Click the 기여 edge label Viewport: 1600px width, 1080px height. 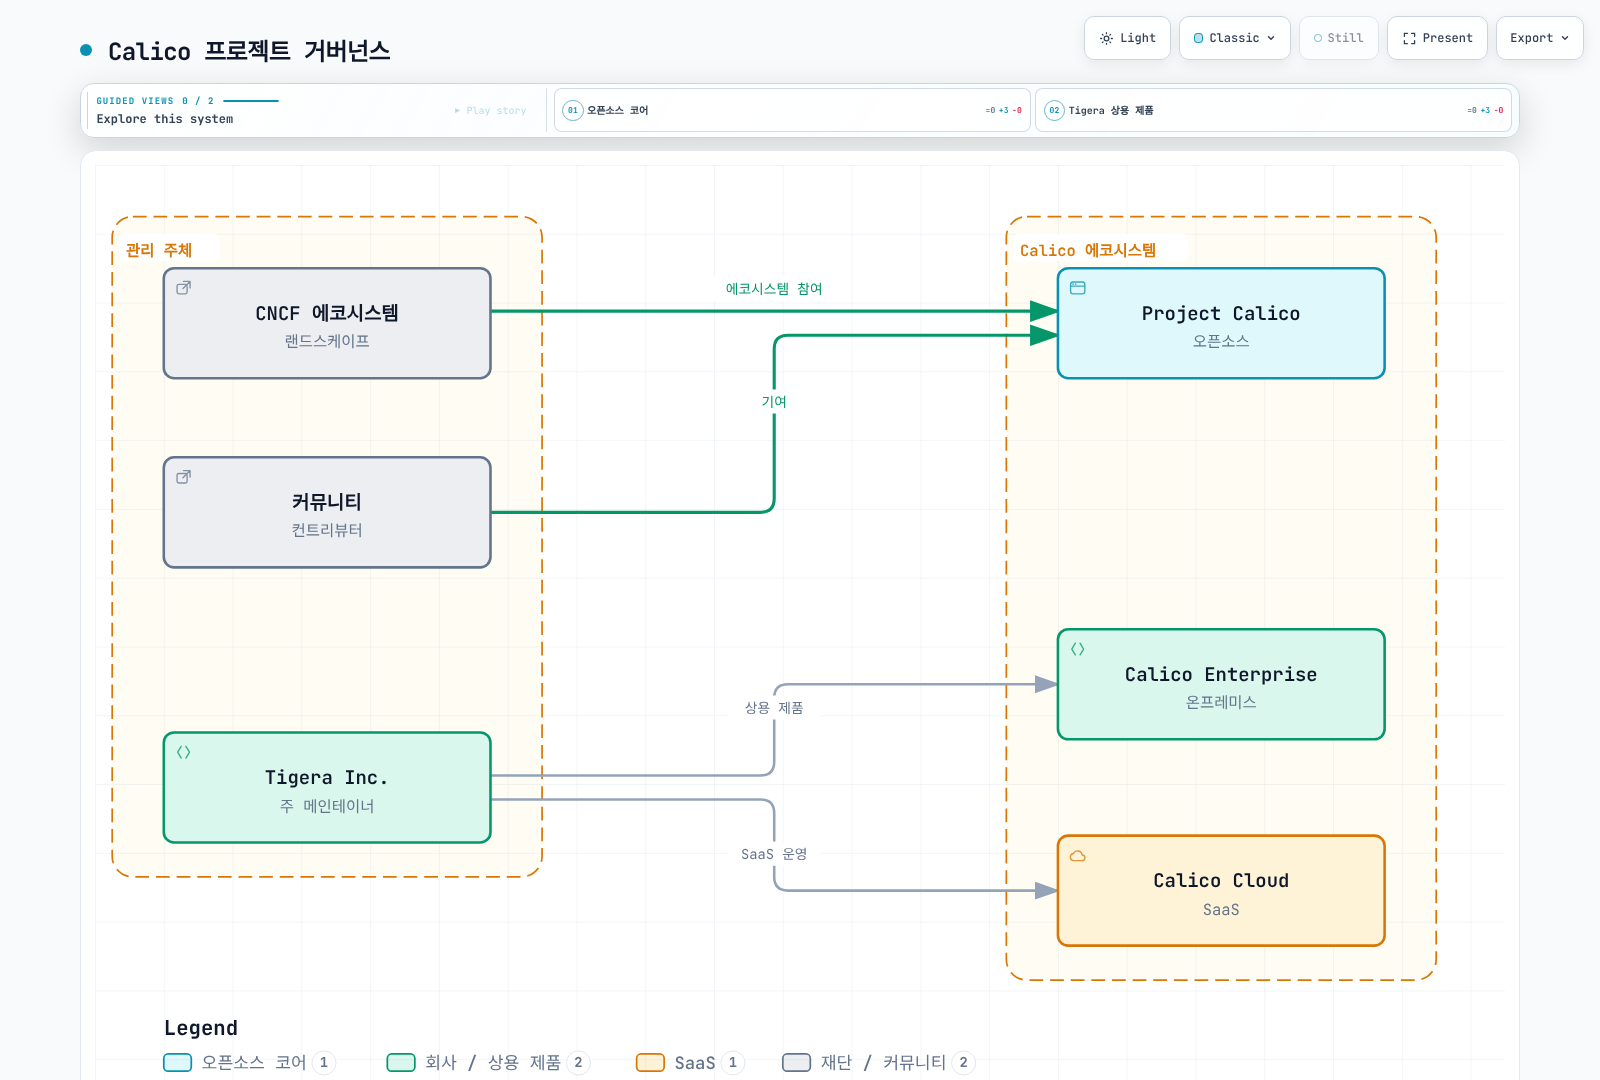coord(774,401)
